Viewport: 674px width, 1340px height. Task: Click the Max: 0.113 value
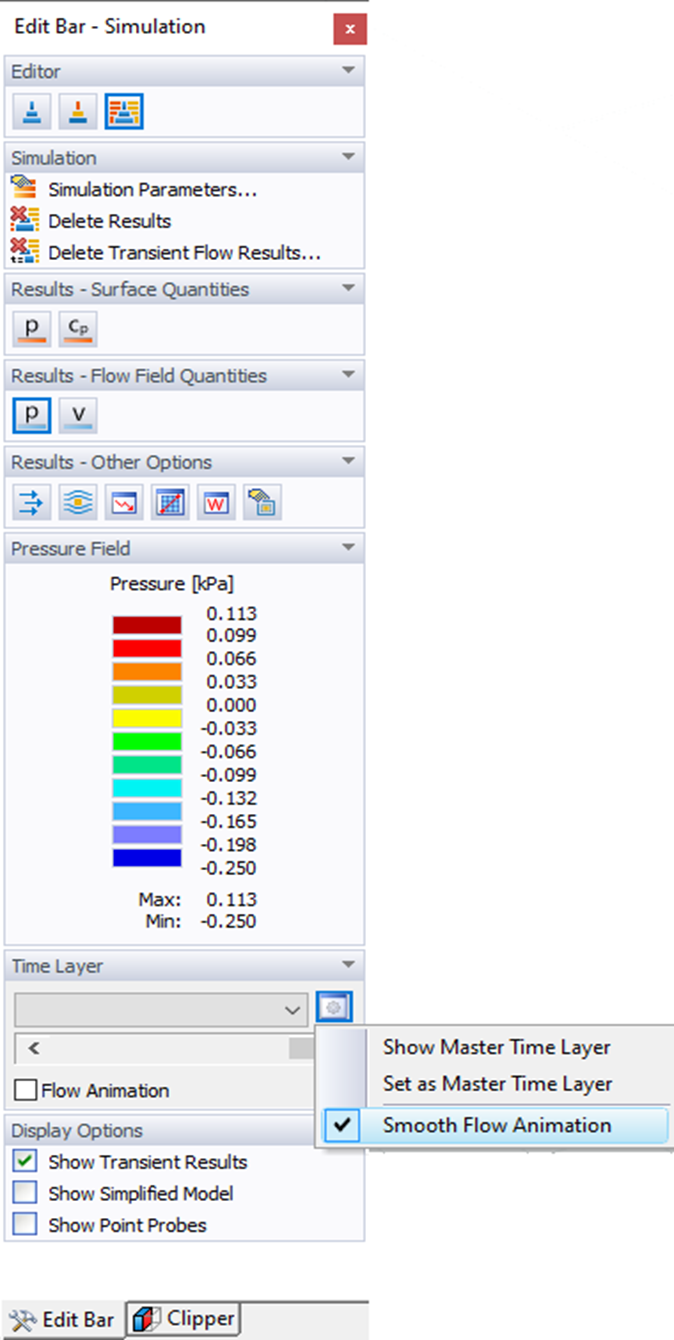coord(231,899)
